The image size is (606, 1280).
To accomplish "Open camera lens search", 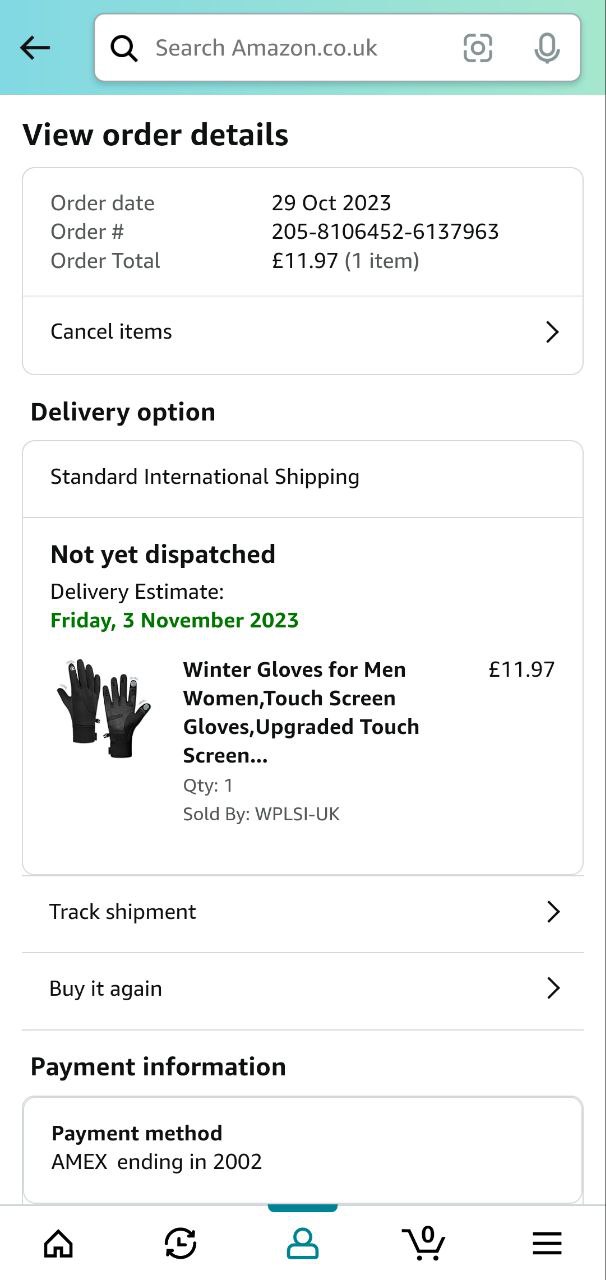I will pyautogui.click(x=478, y=48).
